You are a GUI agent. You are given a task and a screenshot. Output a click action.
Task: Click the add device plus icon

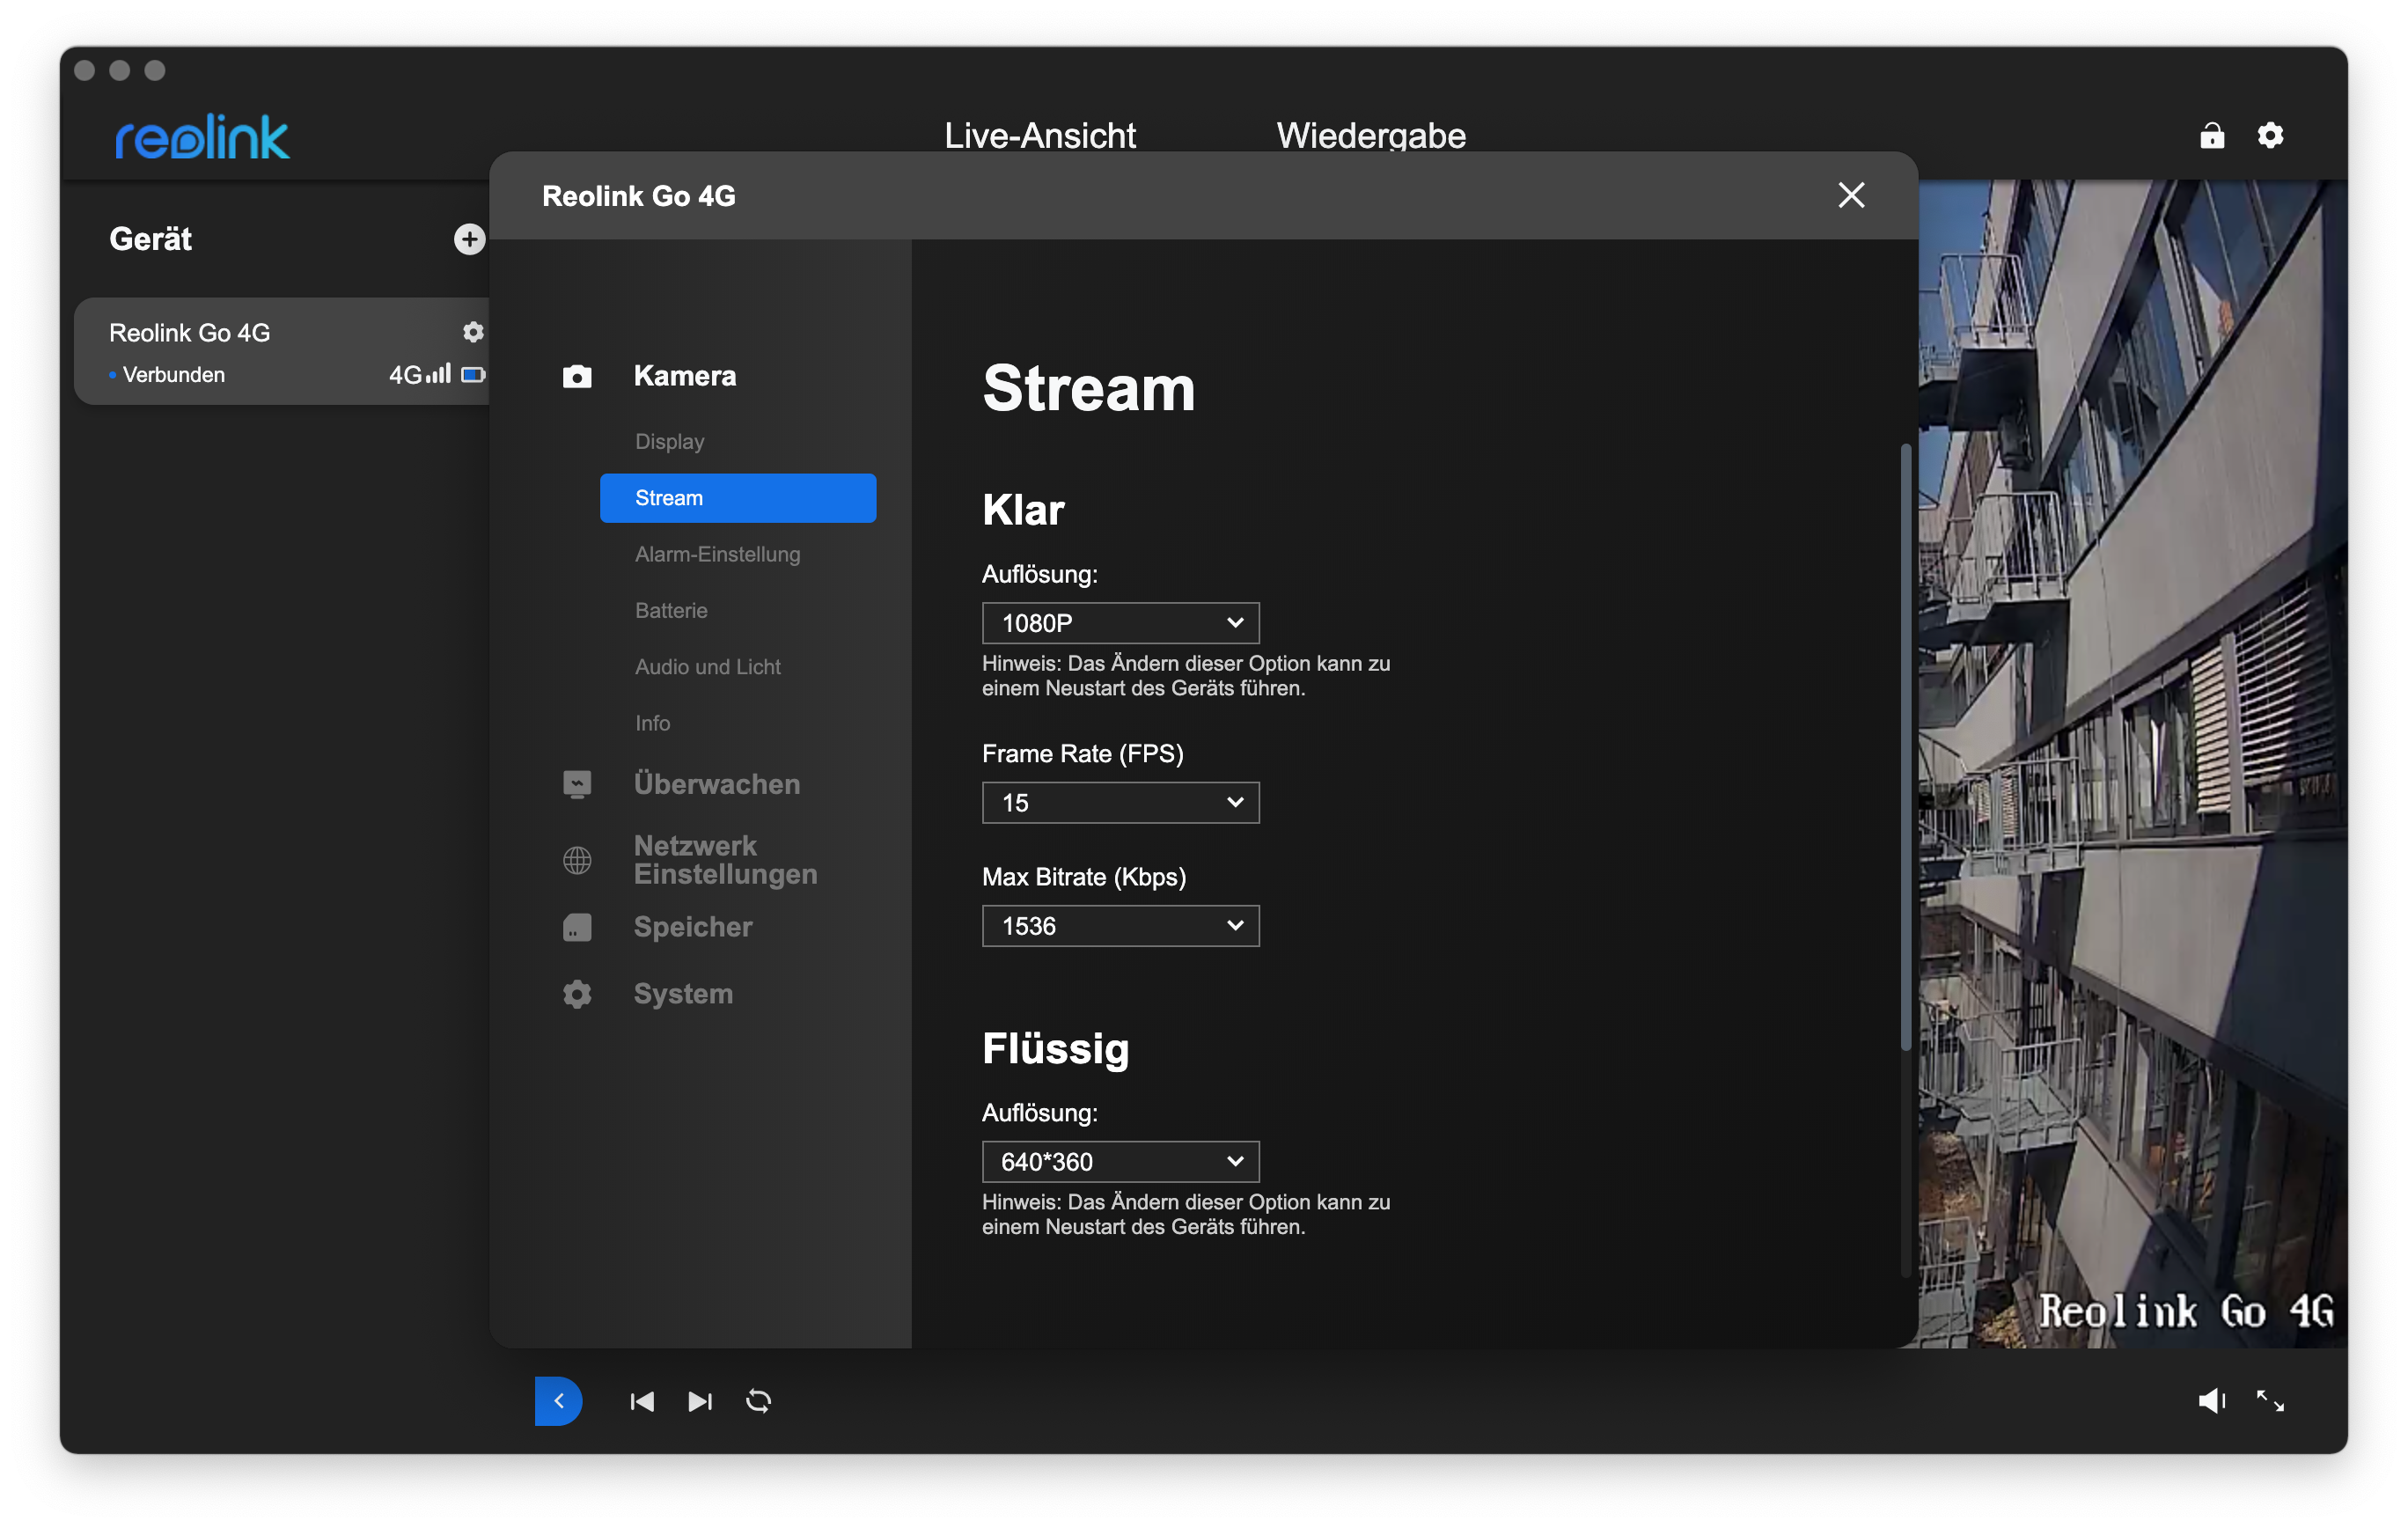point(469,239)
